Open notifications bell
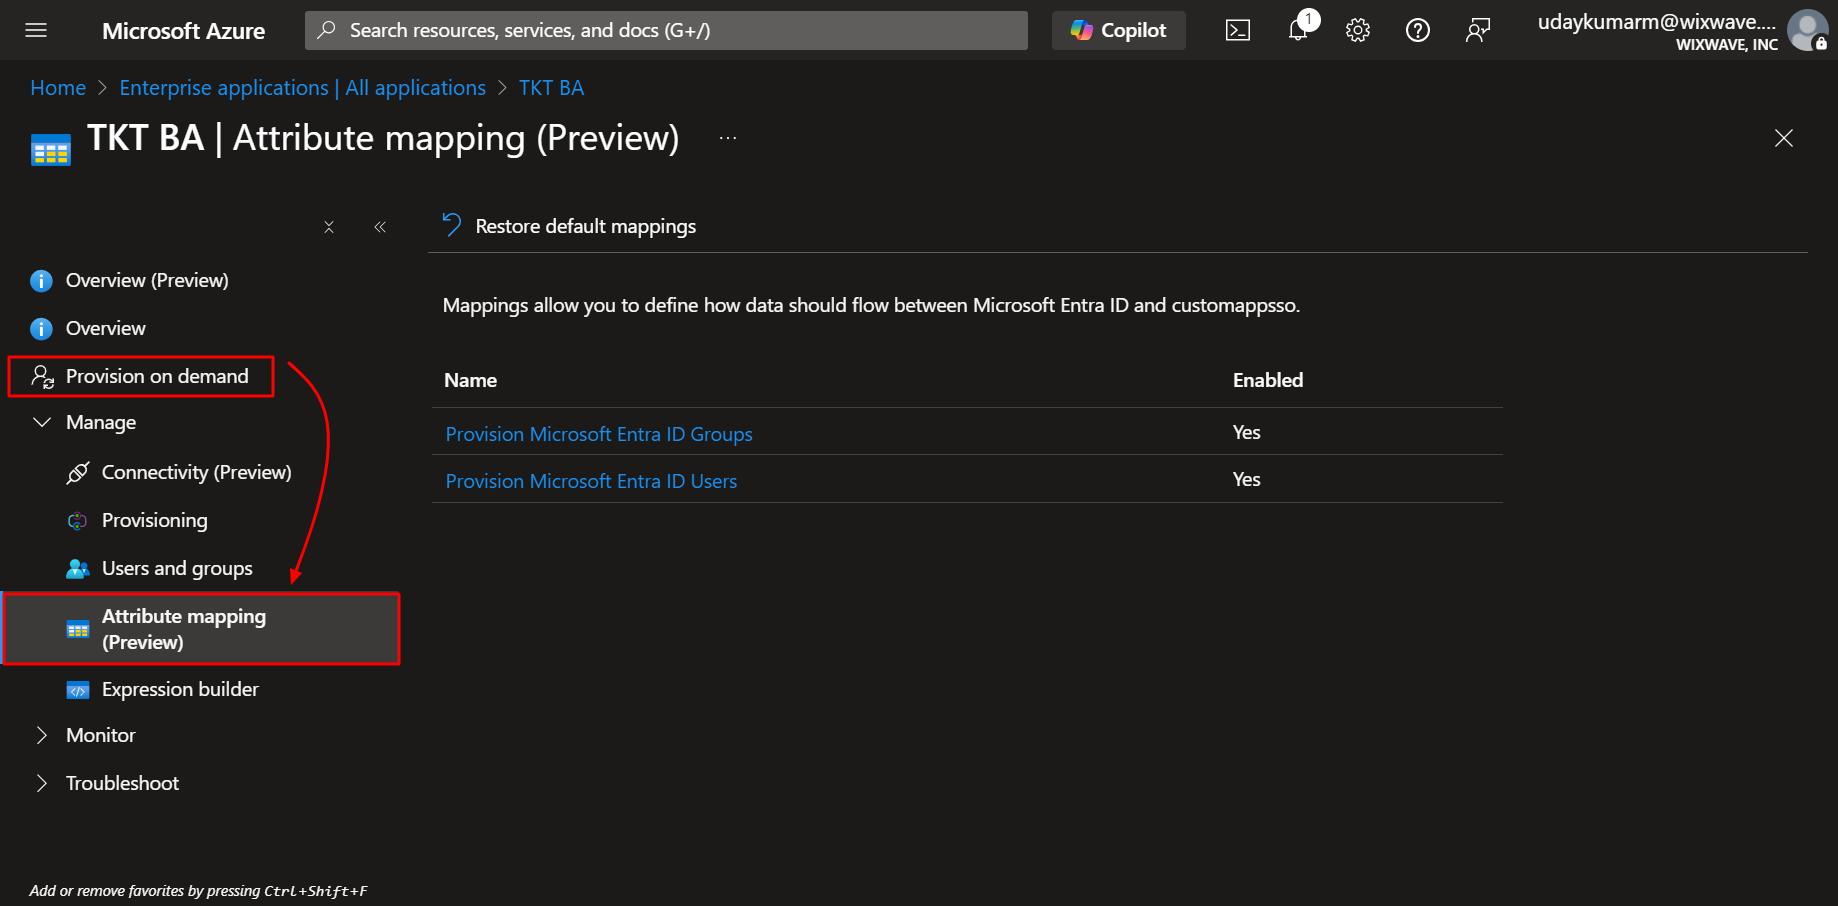The width and height of the screenshot is (1838, 906). pyautogui.click(x=1298, y=30)
